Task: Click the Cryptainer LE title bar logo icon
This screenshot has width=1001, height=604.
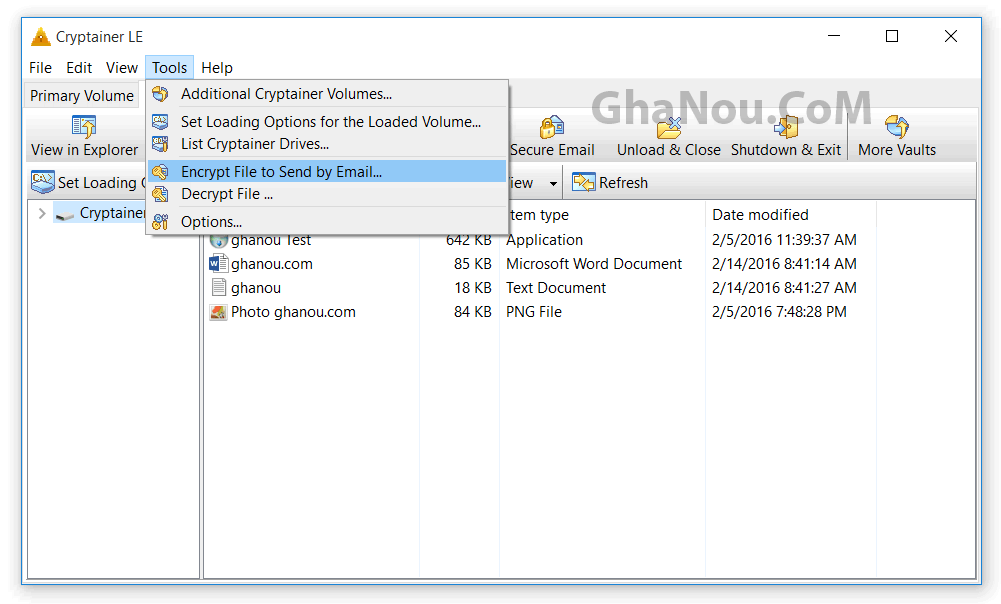Action: [41, 37]
